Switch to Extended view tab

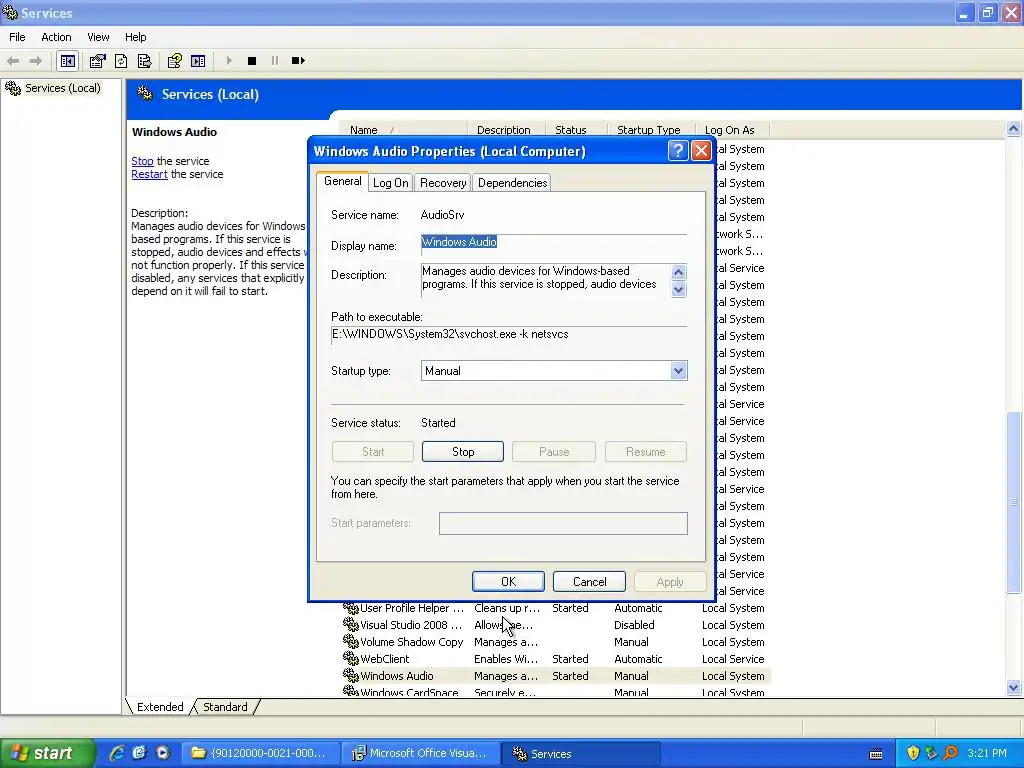[160, 707]
